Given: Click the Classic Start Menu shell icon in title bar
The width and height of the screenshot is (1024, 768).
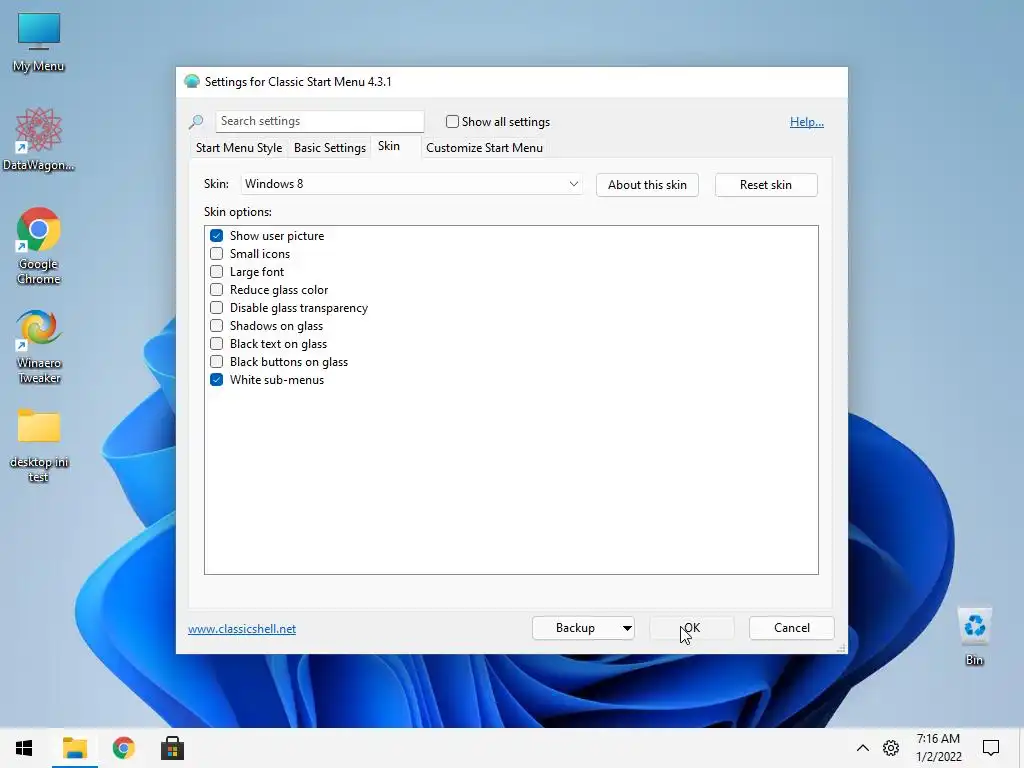Looking at the screenshot, I should 191,82.
